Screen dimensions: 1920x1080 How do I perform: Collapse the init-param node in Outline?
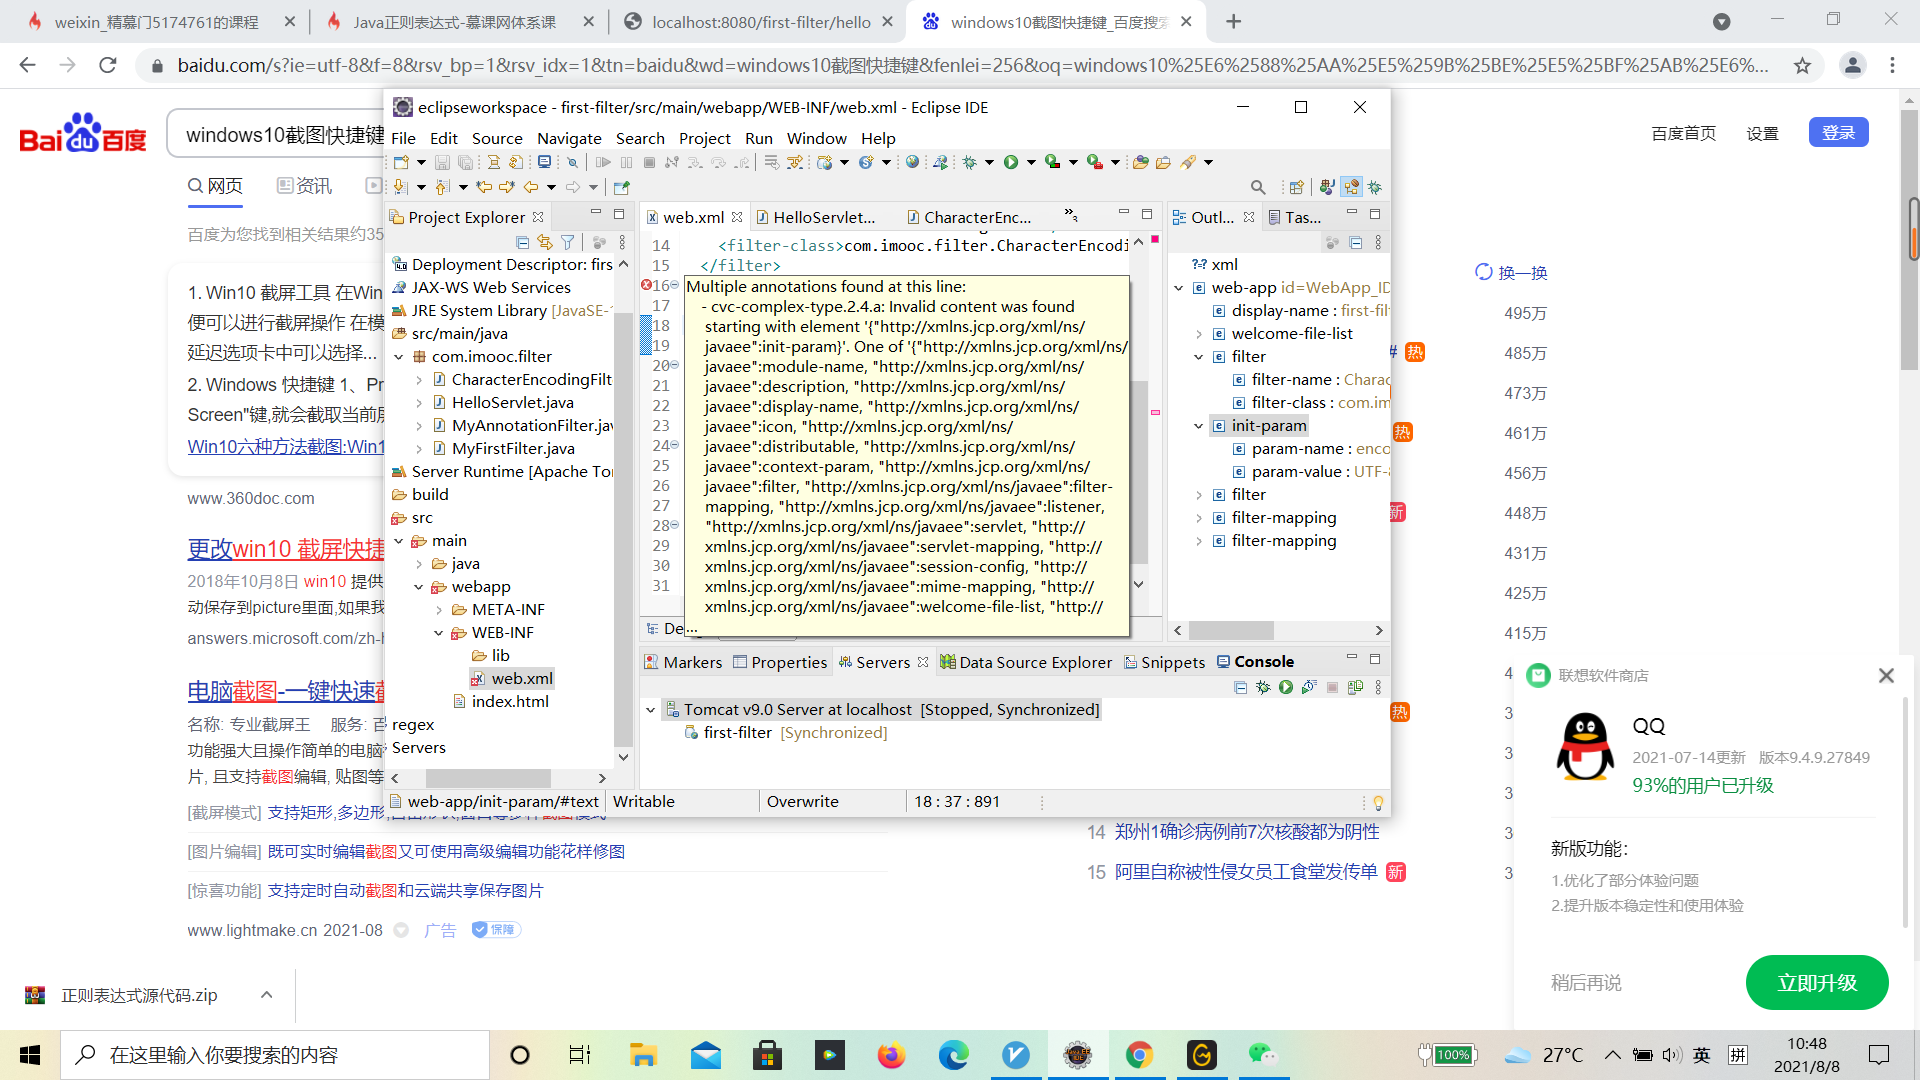(1199, 426)
